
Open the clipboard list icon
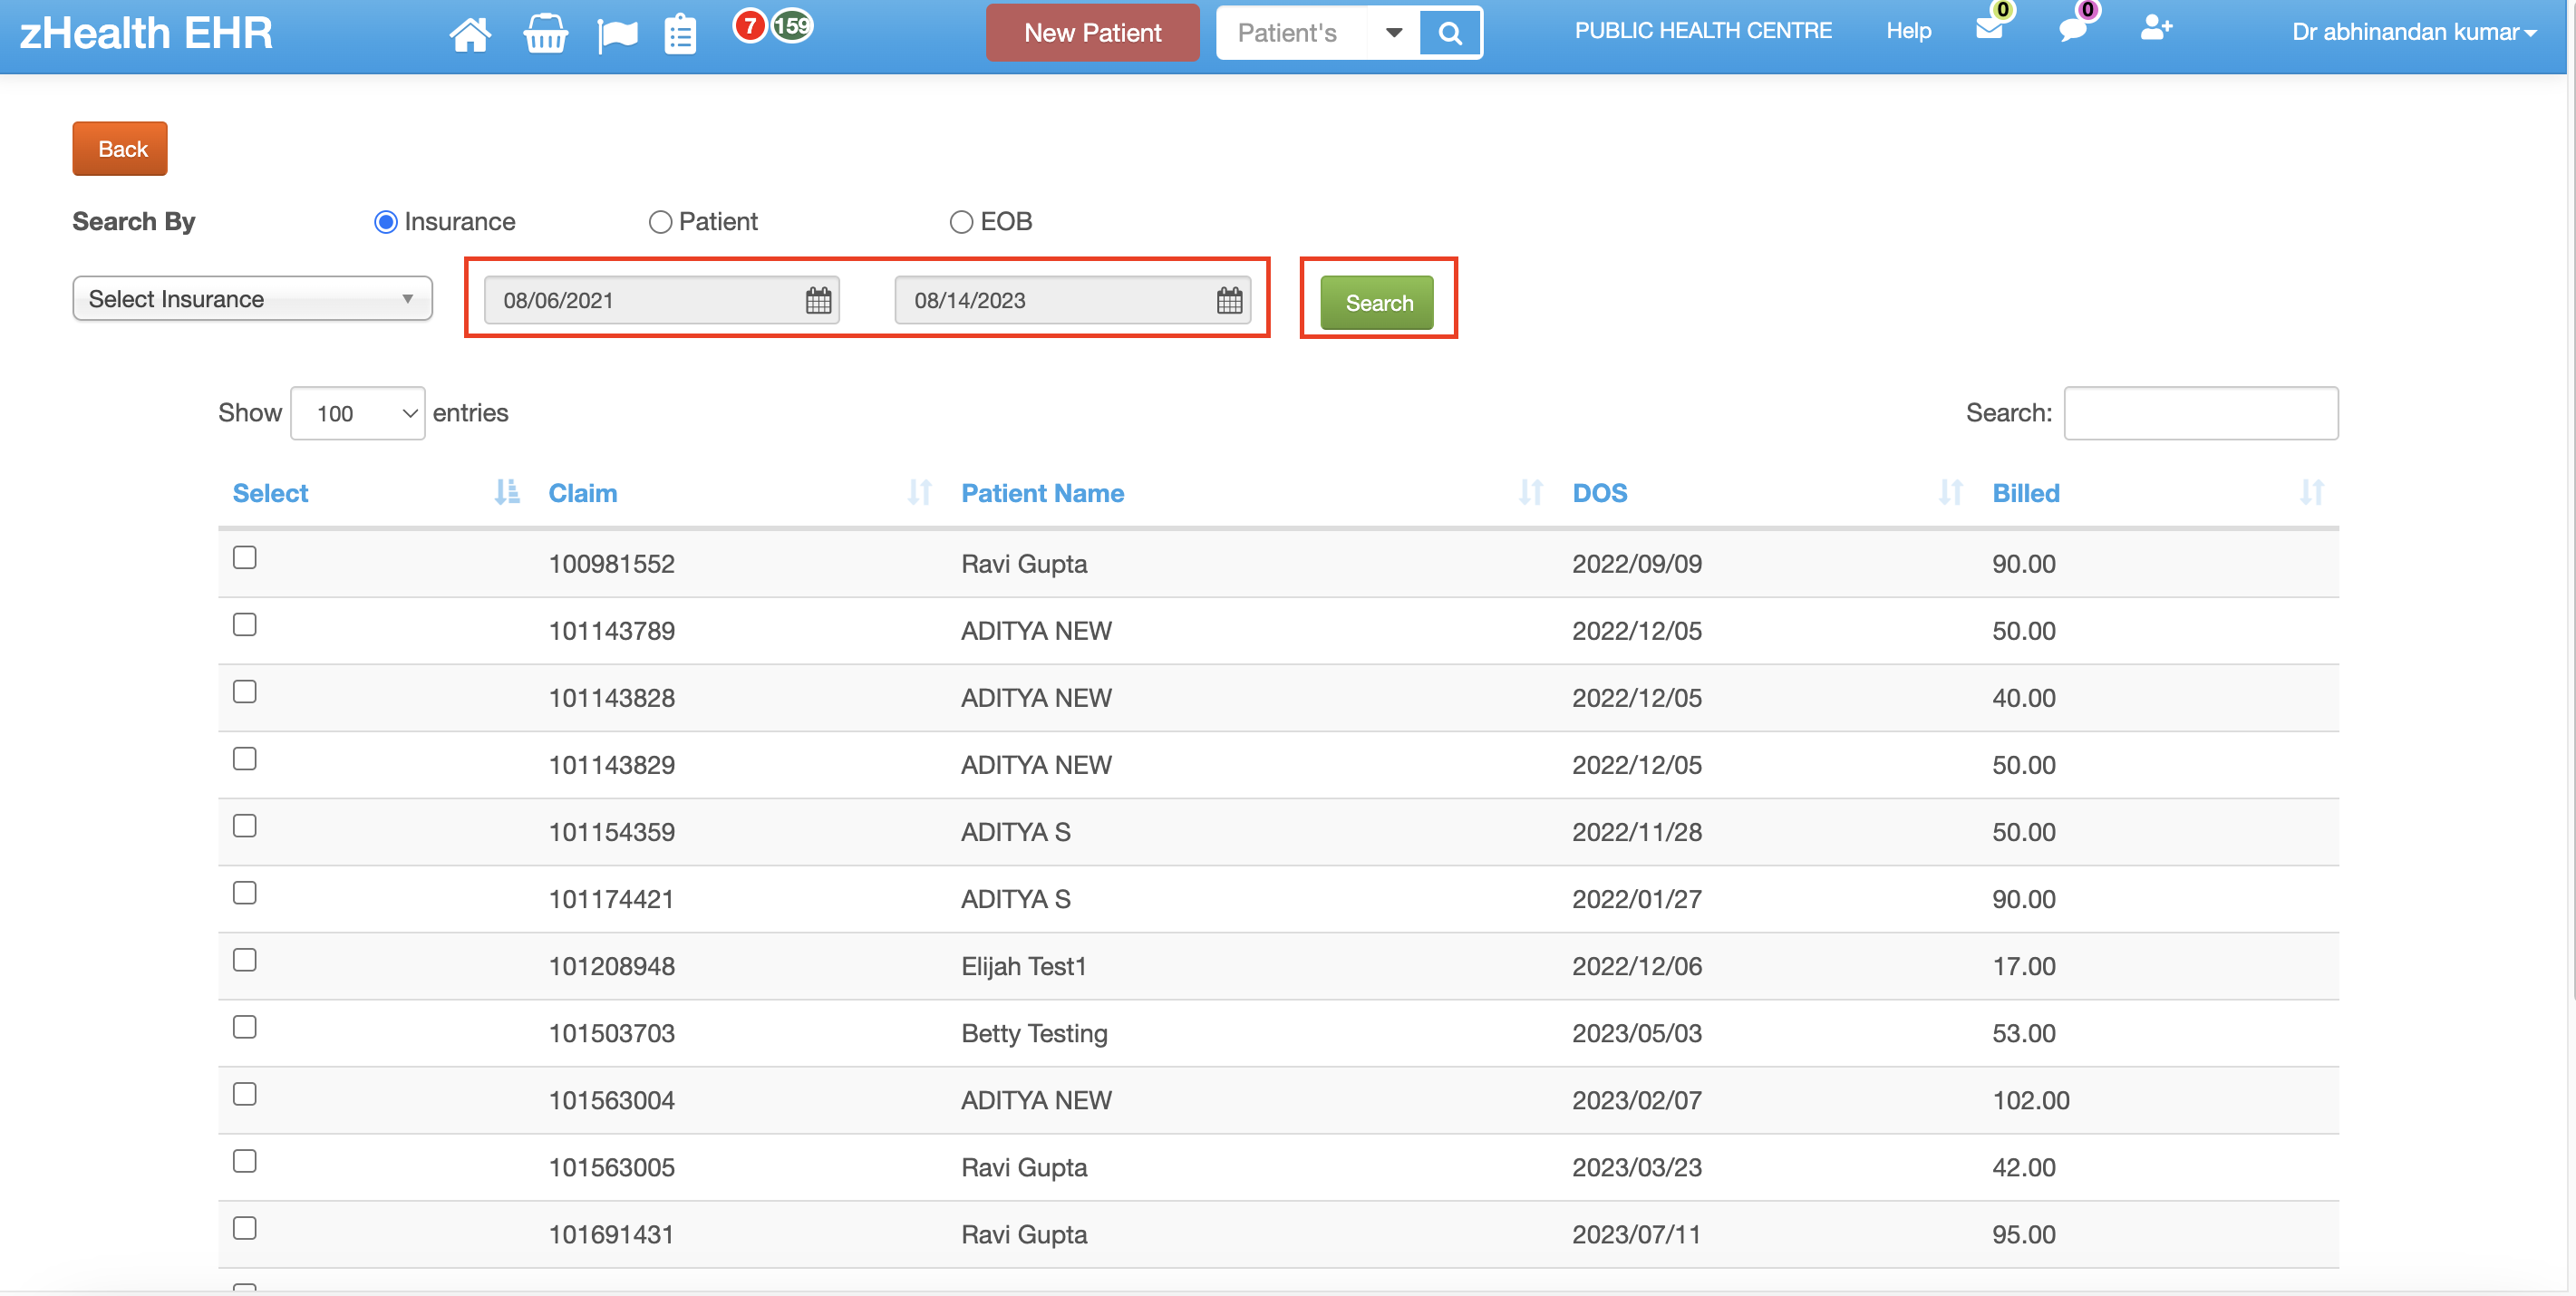click(680, 34)
